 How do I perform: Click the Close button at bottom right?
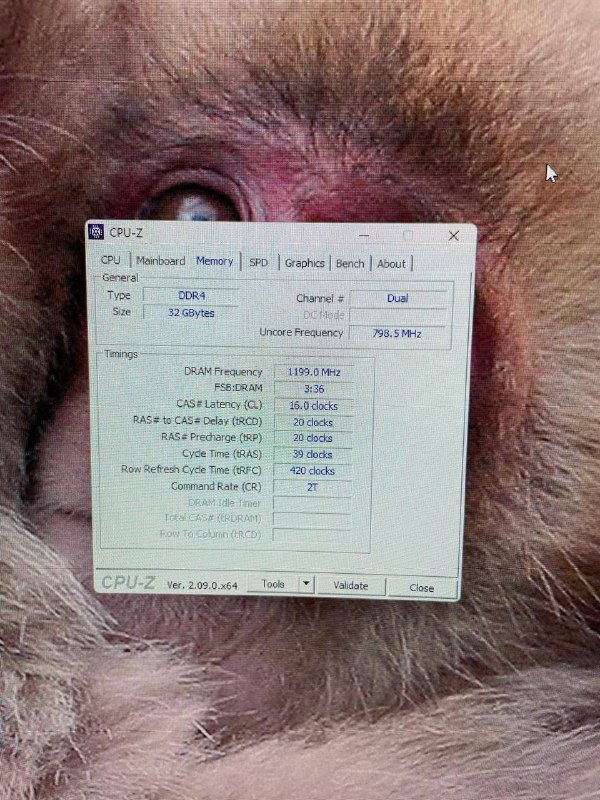tap(421, 588)
